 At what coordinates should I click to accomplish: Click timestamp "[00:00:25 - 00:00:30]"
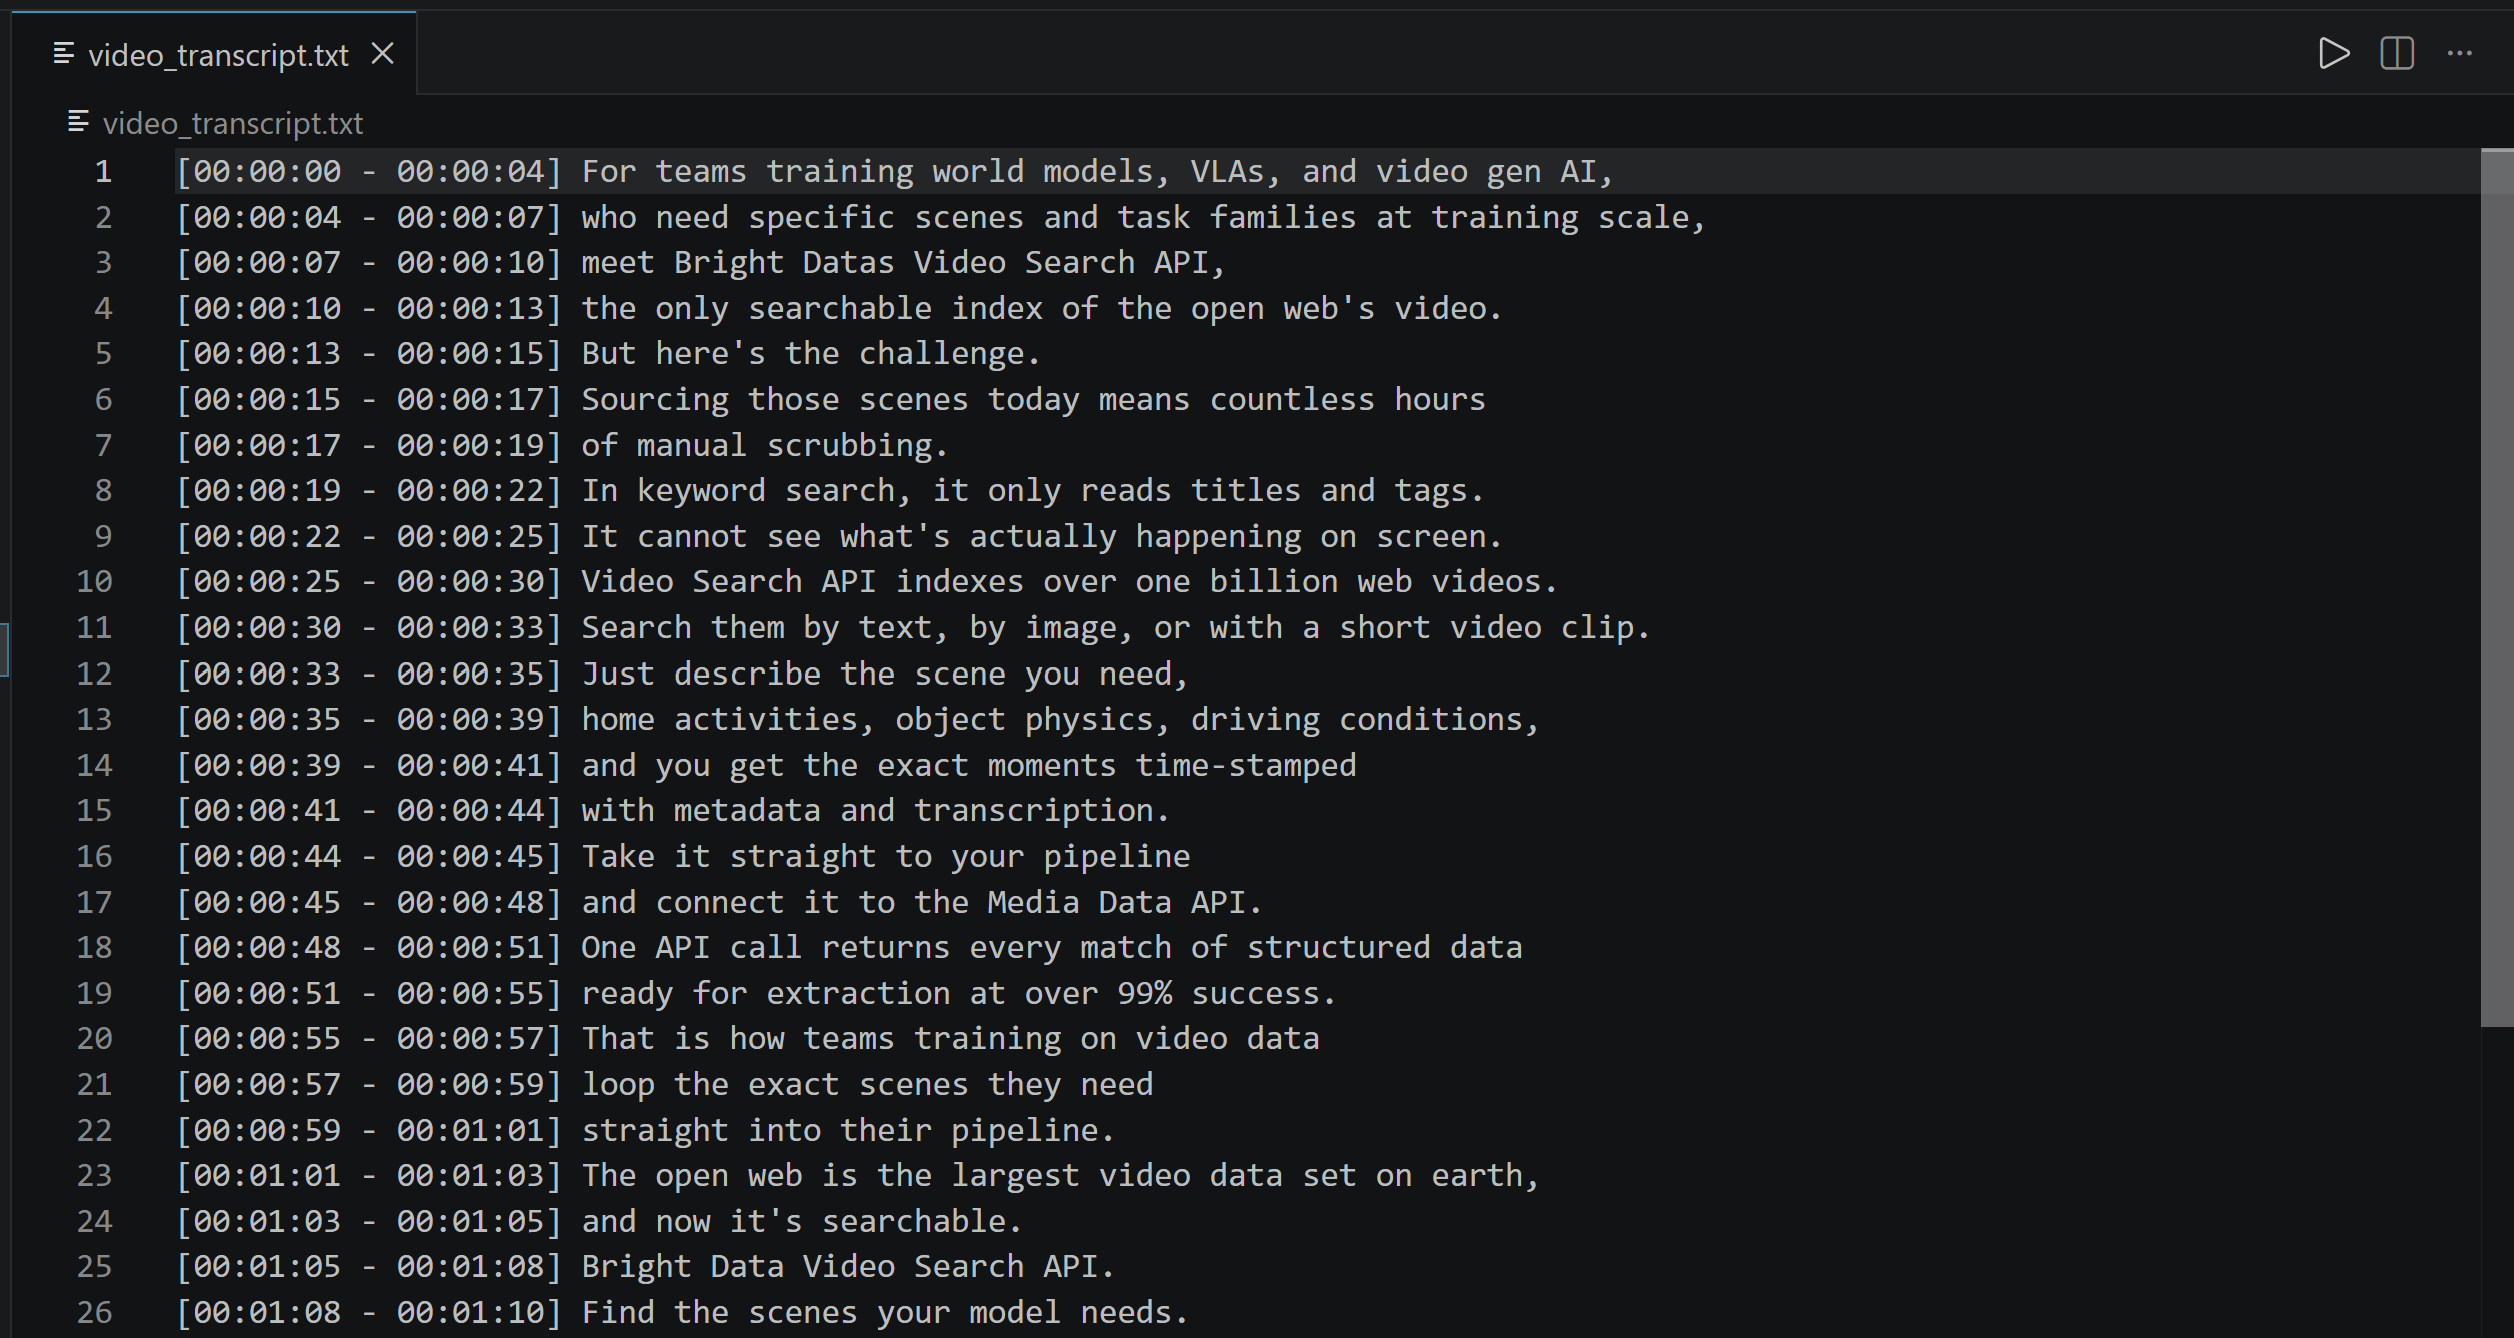[369, 582]
